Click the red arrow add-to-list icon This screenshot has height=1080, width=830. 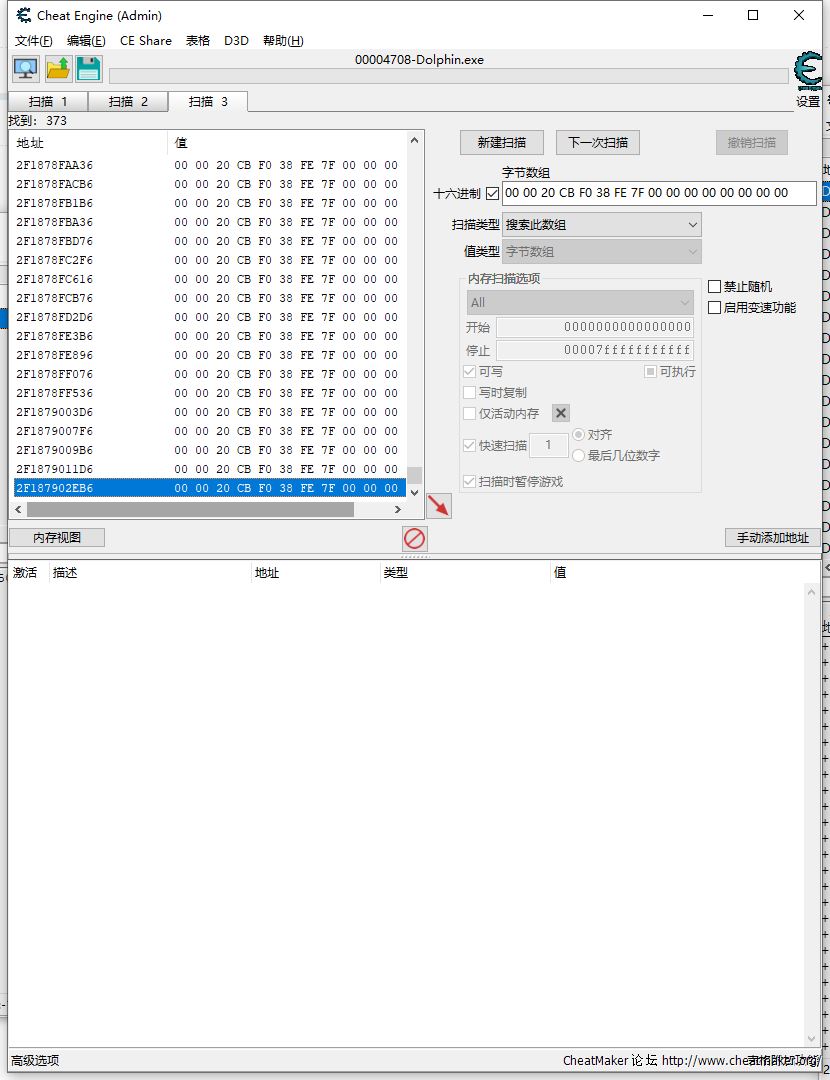[x=438, y=505]
